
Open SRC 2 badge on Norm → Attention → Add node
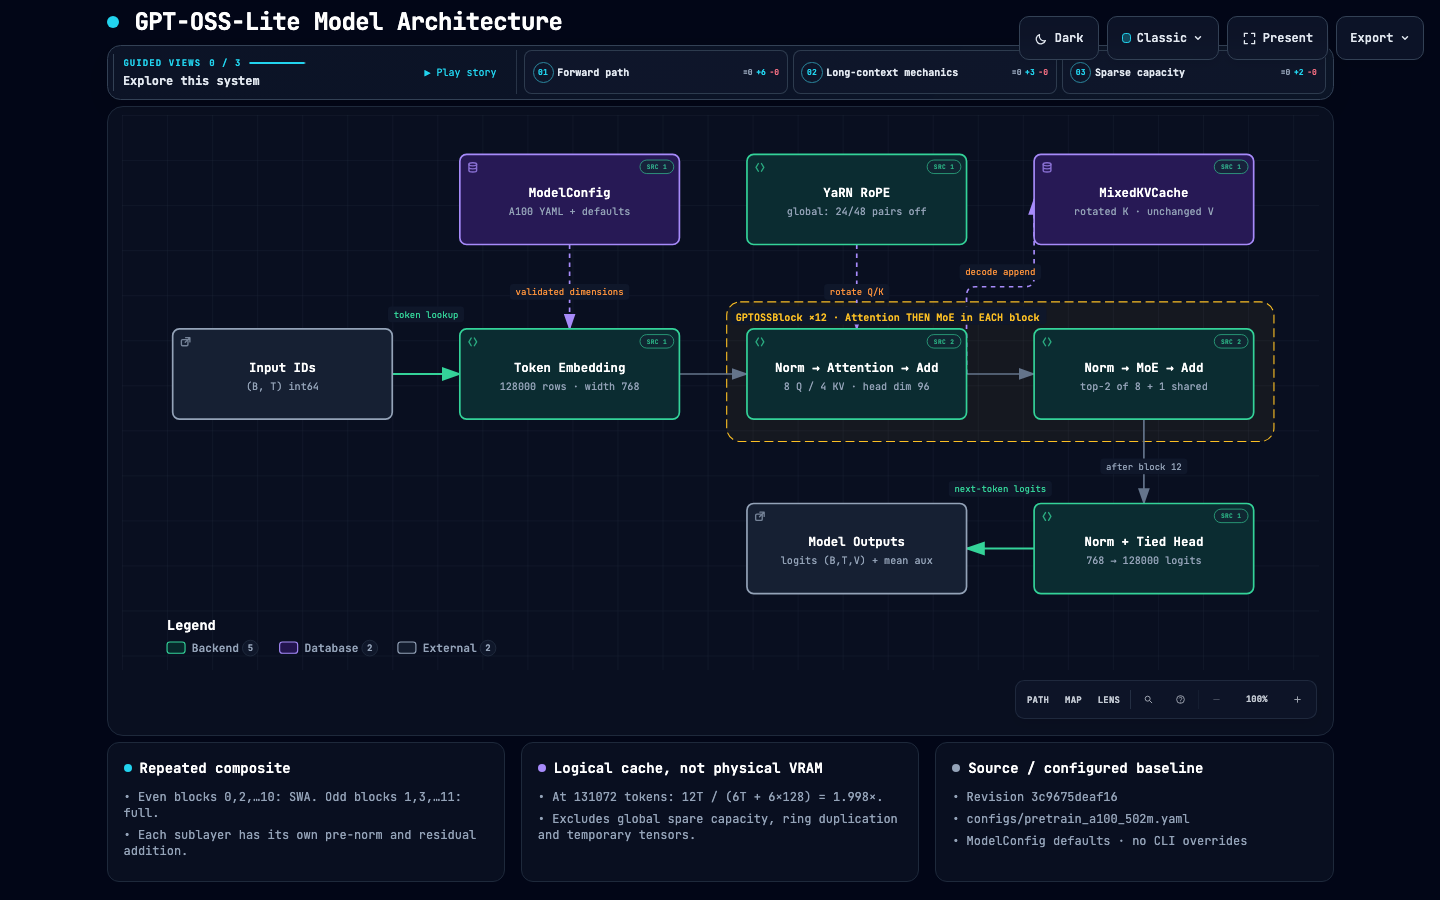coord(944,342)
